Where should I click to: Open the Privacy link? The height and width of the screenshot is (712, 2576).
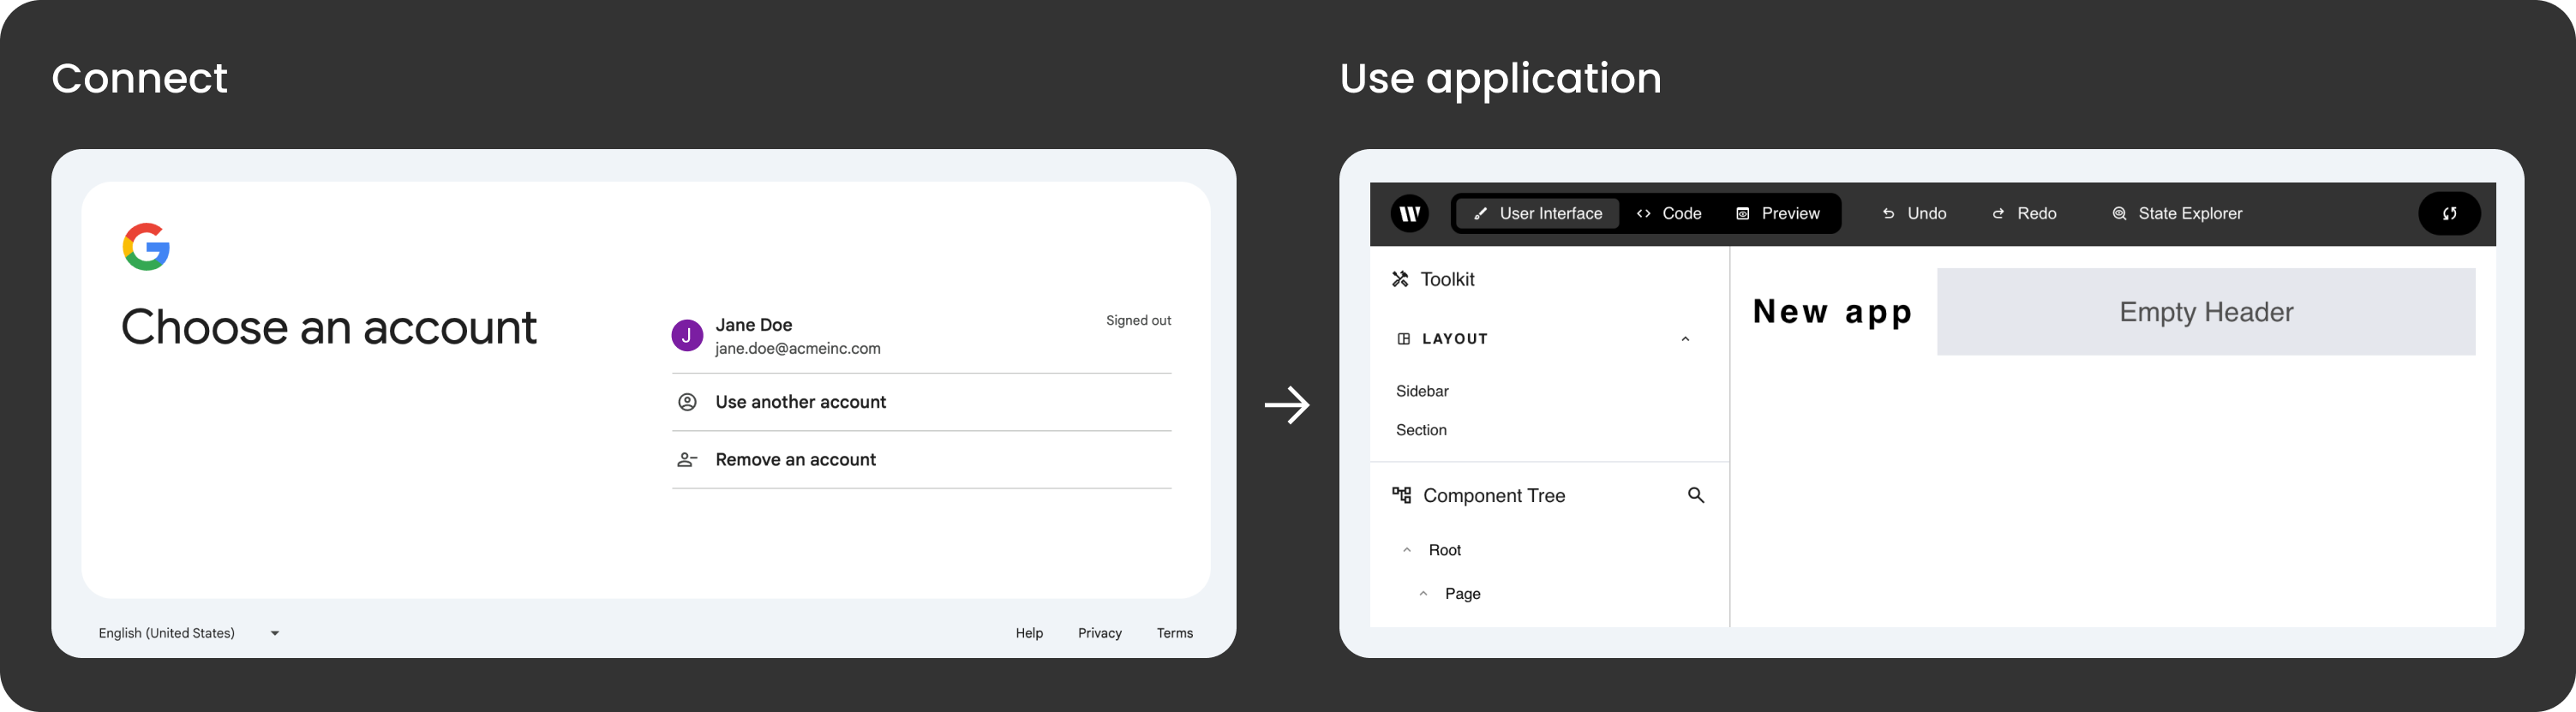(1099, 633)
